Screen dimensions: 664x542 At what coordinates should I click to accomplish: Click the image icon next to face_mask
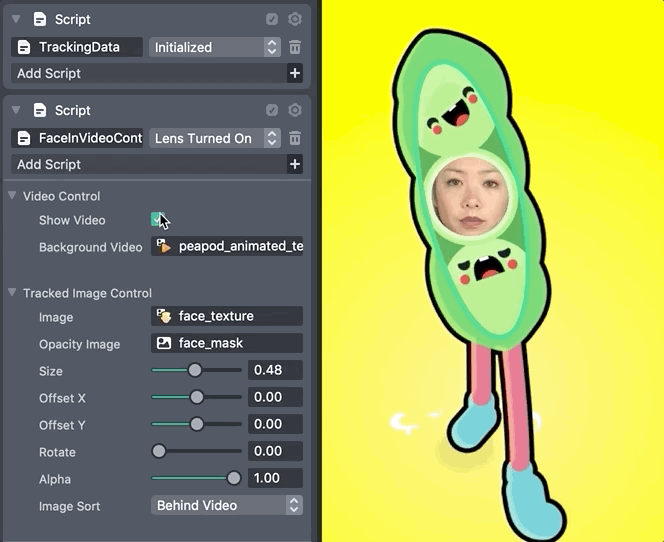tap(164, 343)
